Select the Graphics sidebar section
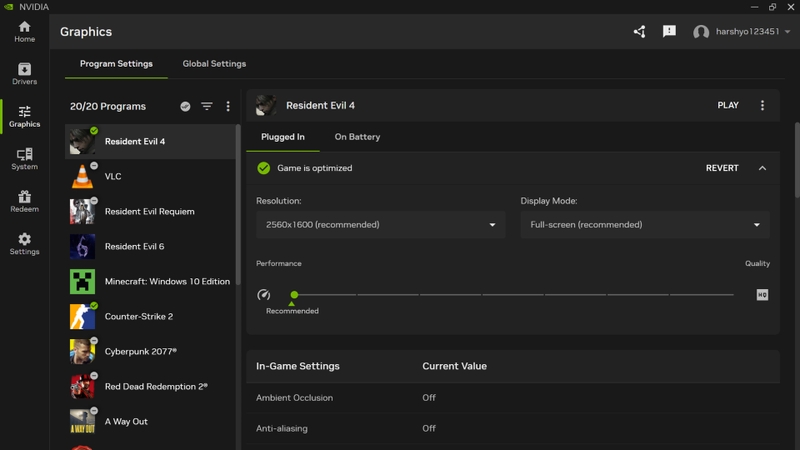Image resolution: width=800 pixels, height=450 pixels. pos(24,116)
